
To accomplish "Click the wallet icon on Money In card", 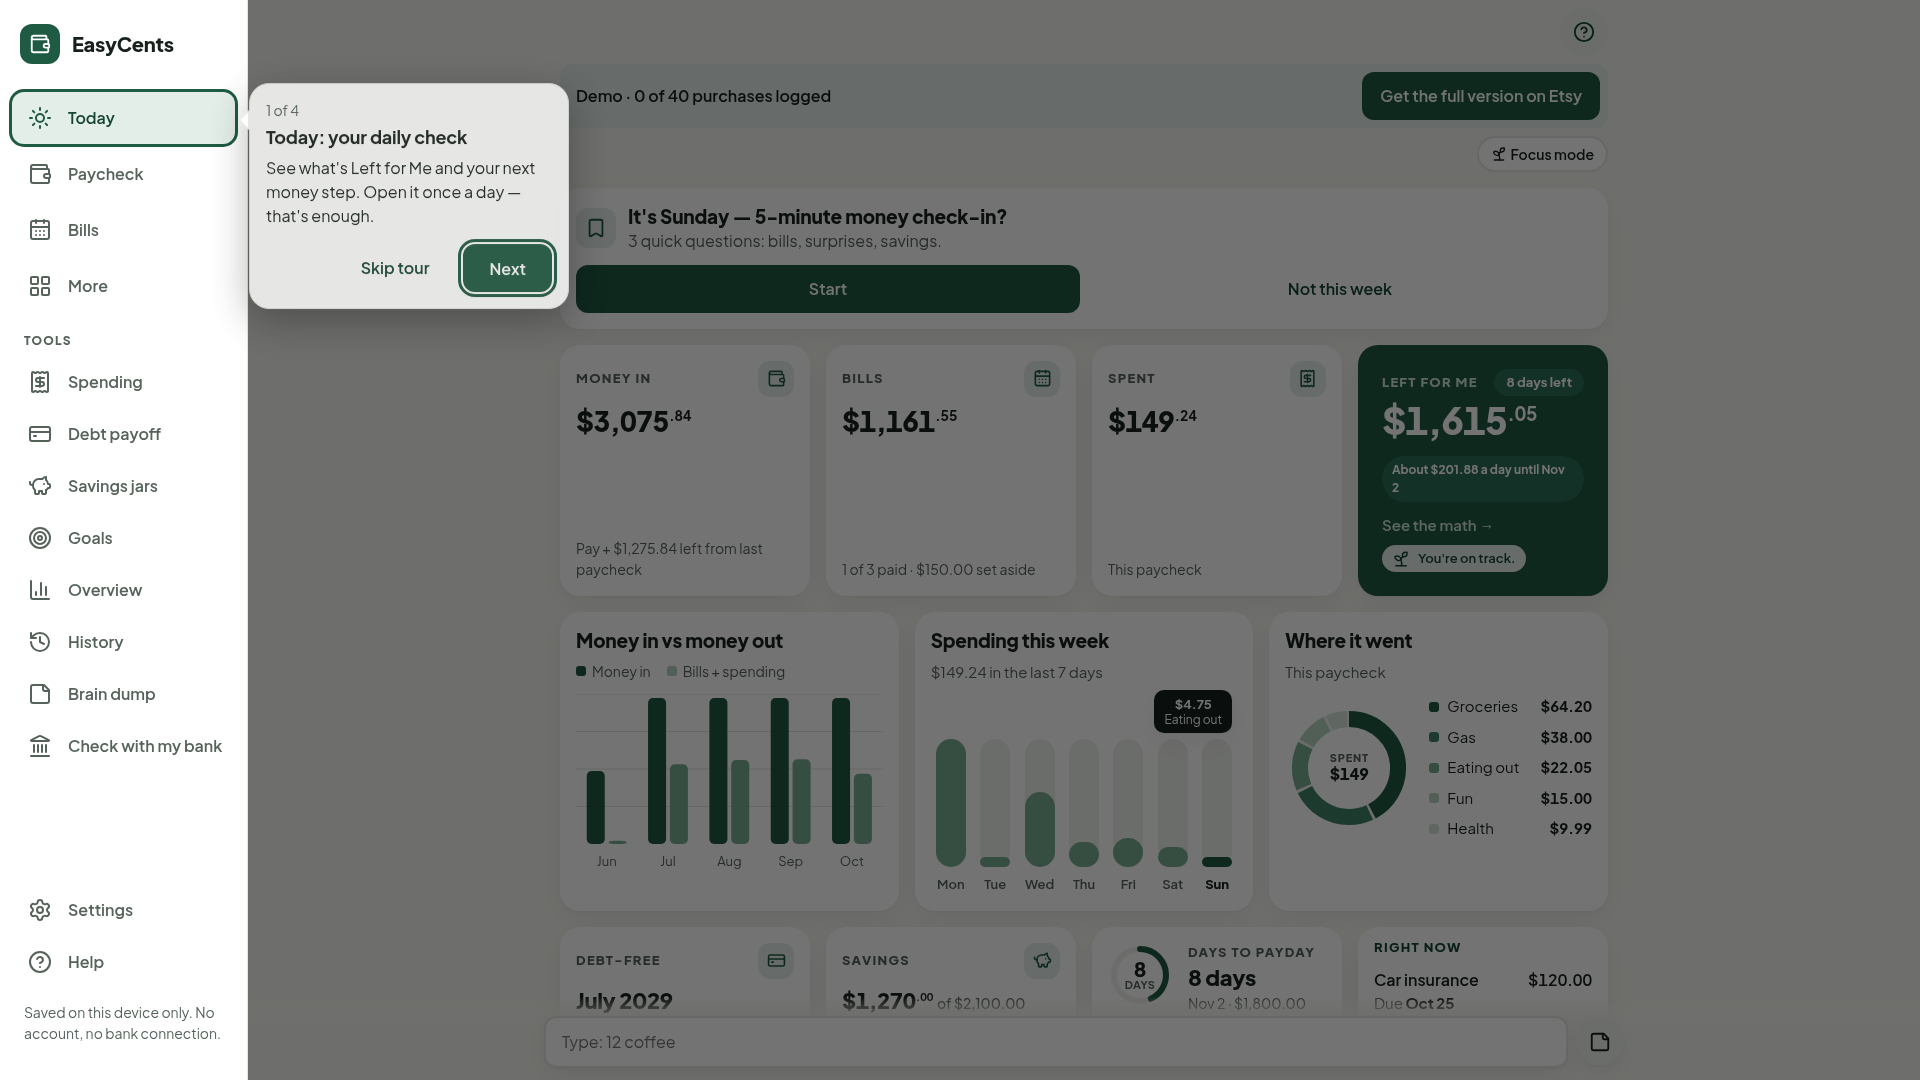I will tap(776, 379).
